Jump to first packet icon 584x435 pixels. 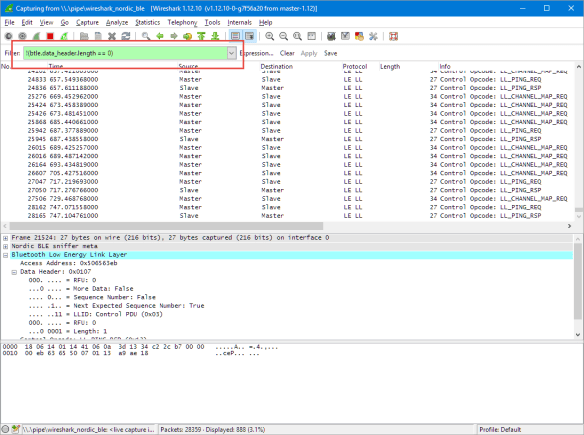201,36
